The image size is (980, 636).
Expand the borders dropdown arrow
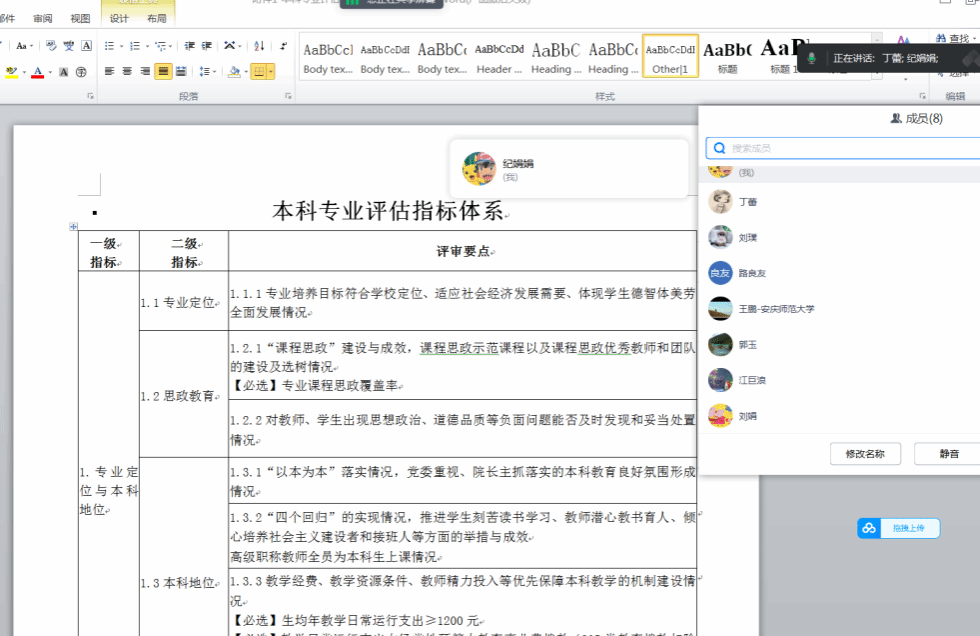pyautogui.click(x=271, y=71)
